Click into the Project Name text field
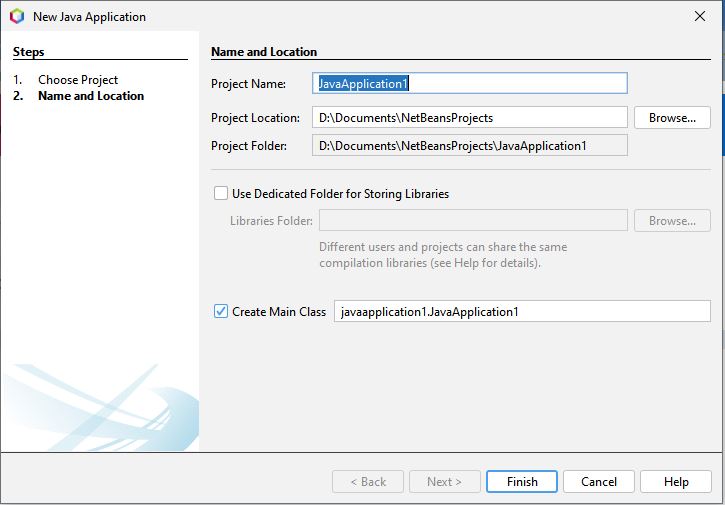725x505 pixels. (x=470, y=84)
